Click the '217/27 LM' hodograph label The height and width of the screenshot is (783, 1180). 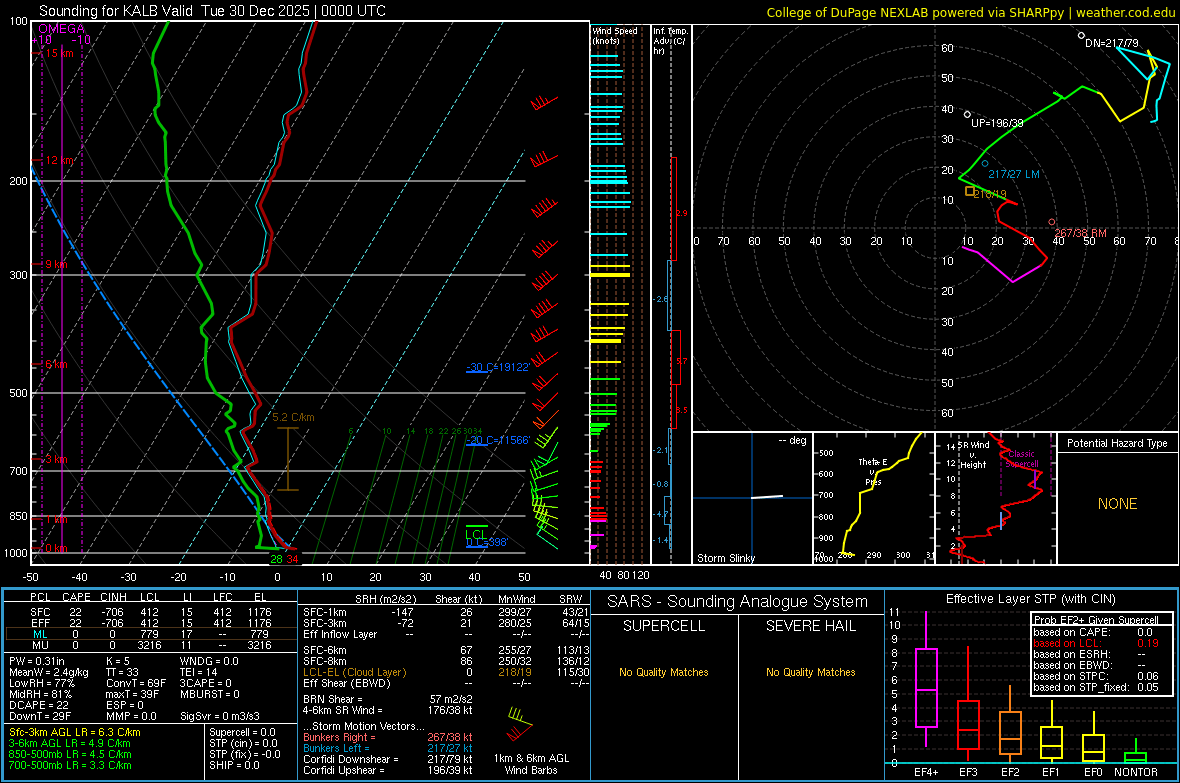pos(1014,174)
